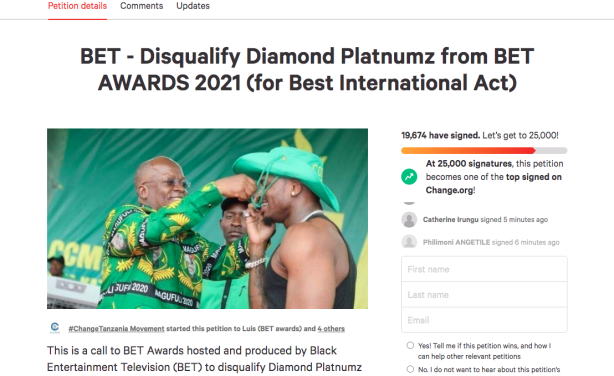Click the signature progress bar
Image resolution: width=614 pixels, height=376 pixels.
pos(484,150)
